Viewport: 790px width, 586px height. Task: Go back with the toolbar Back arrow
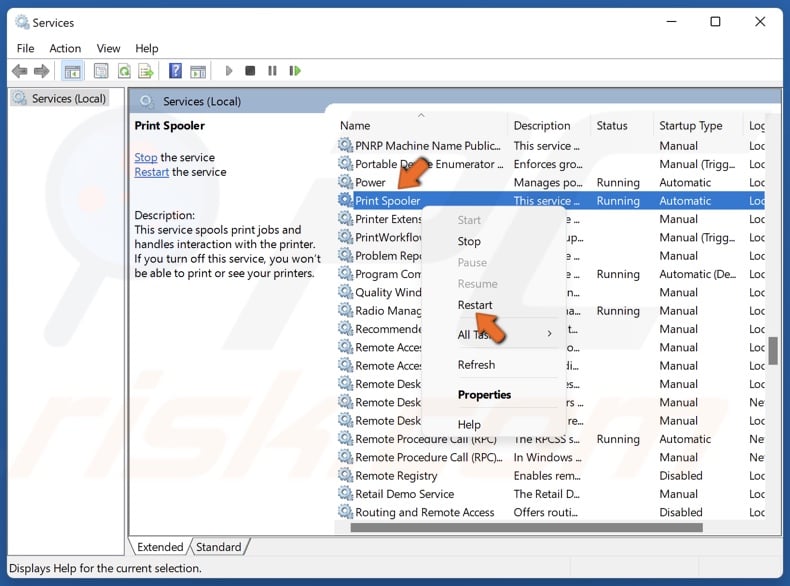[20, 71]
